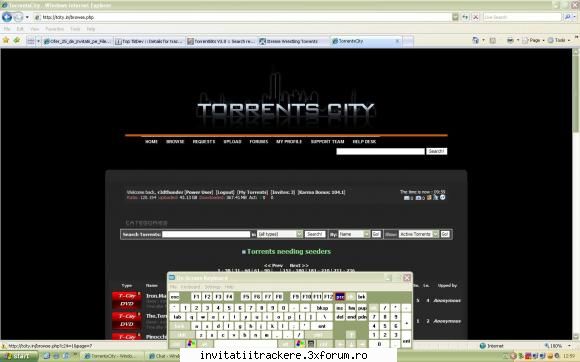The height and width of the screenshot is (362, 580).
Task: Expand the By Name search dropdown
Action: [x=367, y=234]
